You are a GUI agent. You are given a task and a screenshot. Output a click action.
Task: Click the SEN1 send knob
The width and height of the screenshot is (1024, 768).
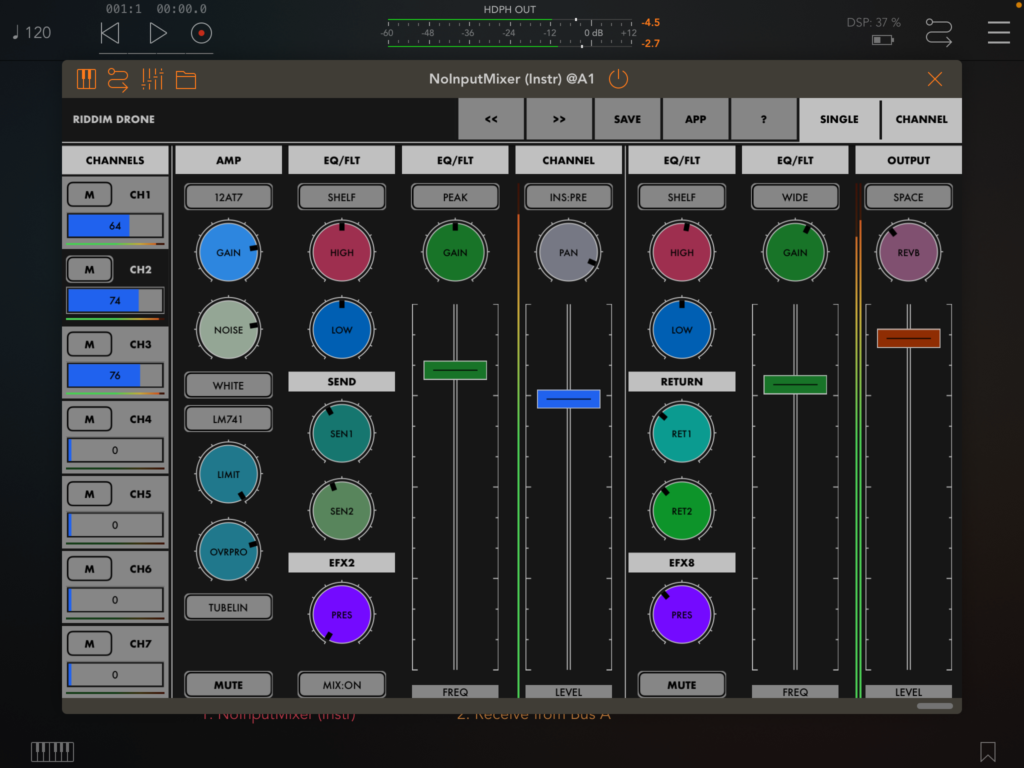click(342, 434)
